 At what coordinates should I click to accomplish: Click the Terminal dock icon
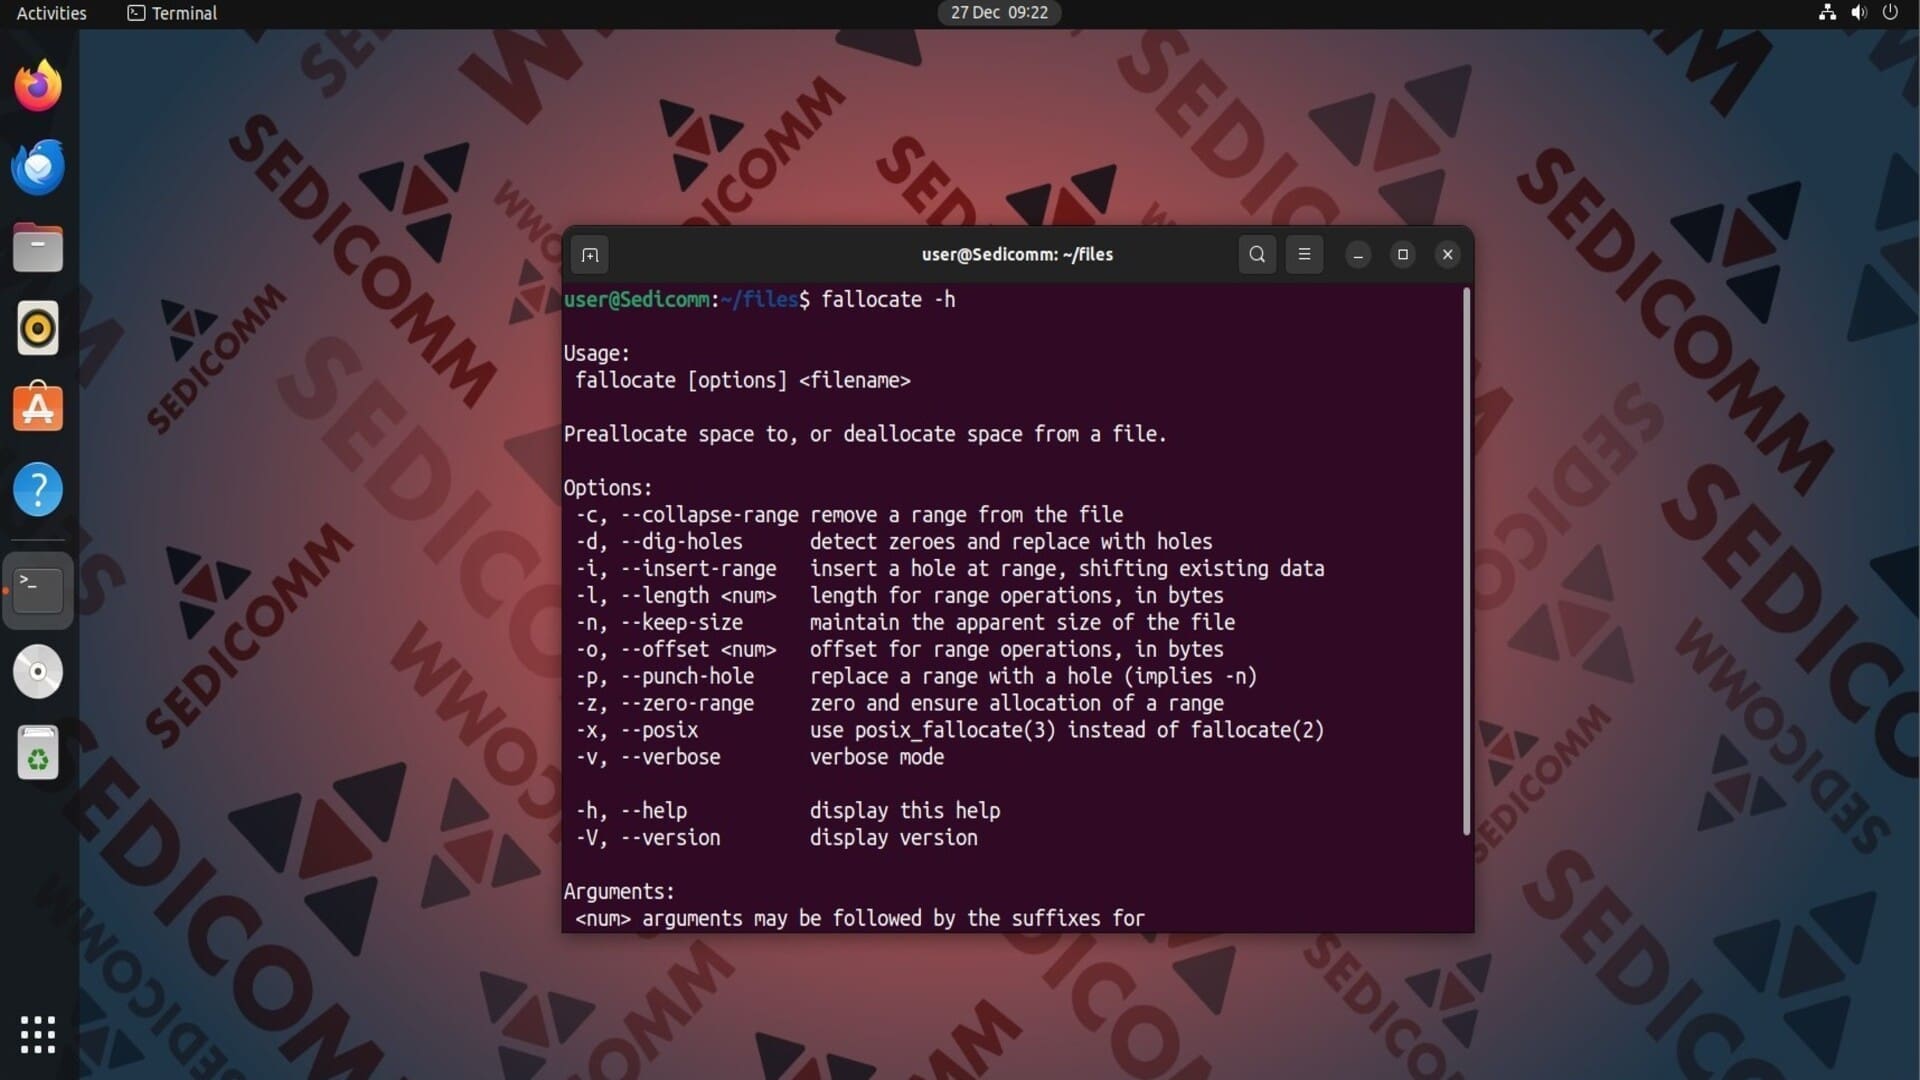[38, 590]
